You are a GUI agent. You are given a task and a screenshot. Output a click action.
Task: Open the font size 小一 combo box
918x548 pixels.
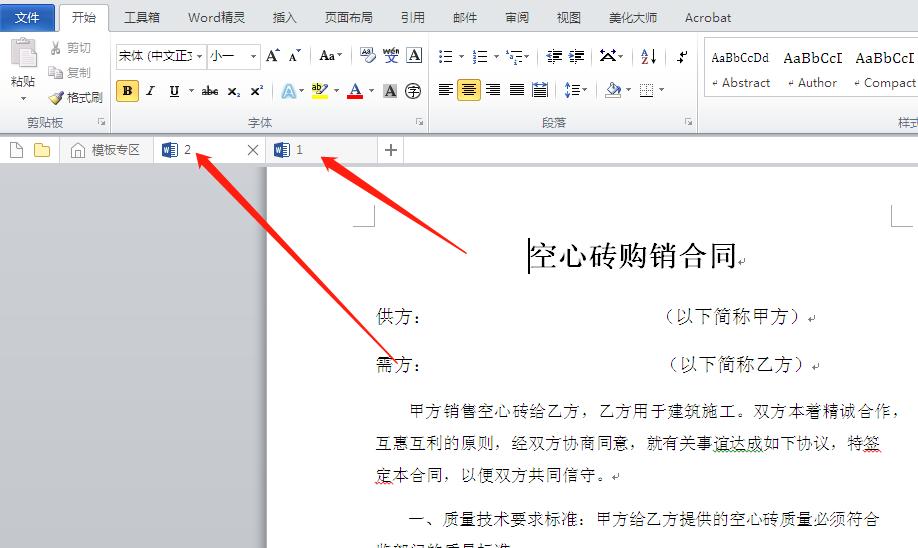(x=234, y=56)
